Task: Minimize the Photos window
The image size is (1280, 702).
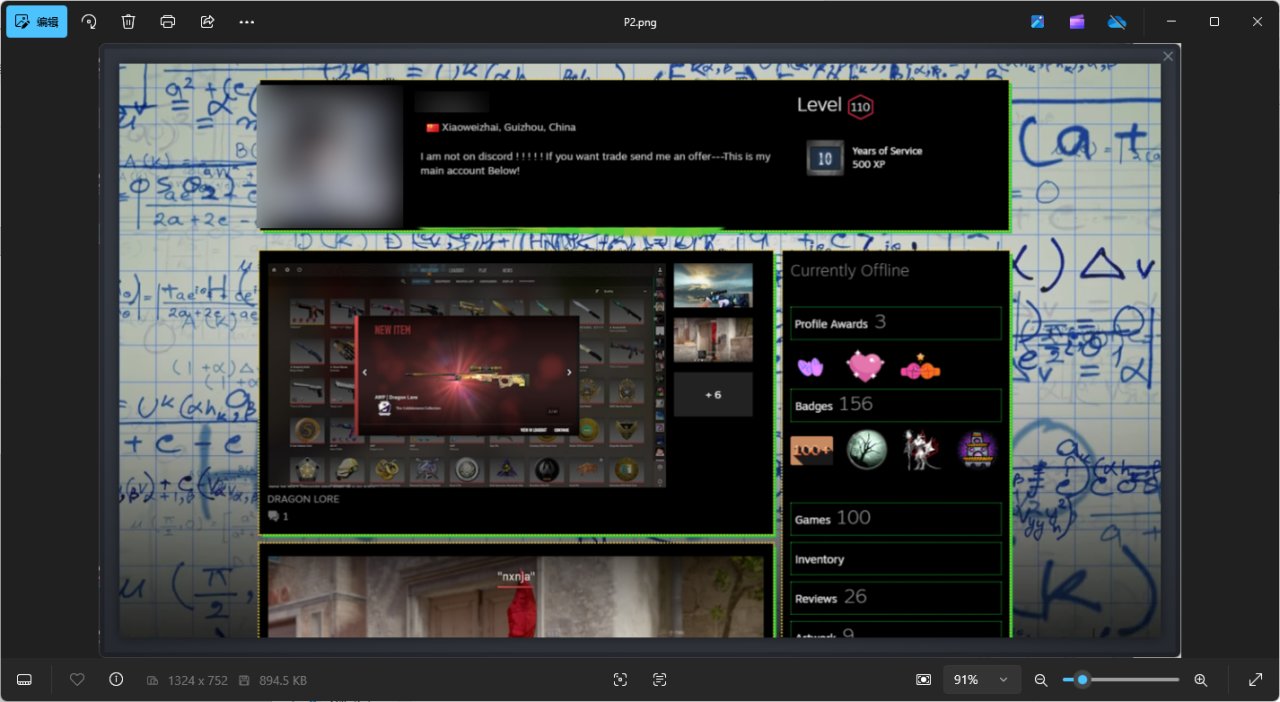Action: point(1171,21)
